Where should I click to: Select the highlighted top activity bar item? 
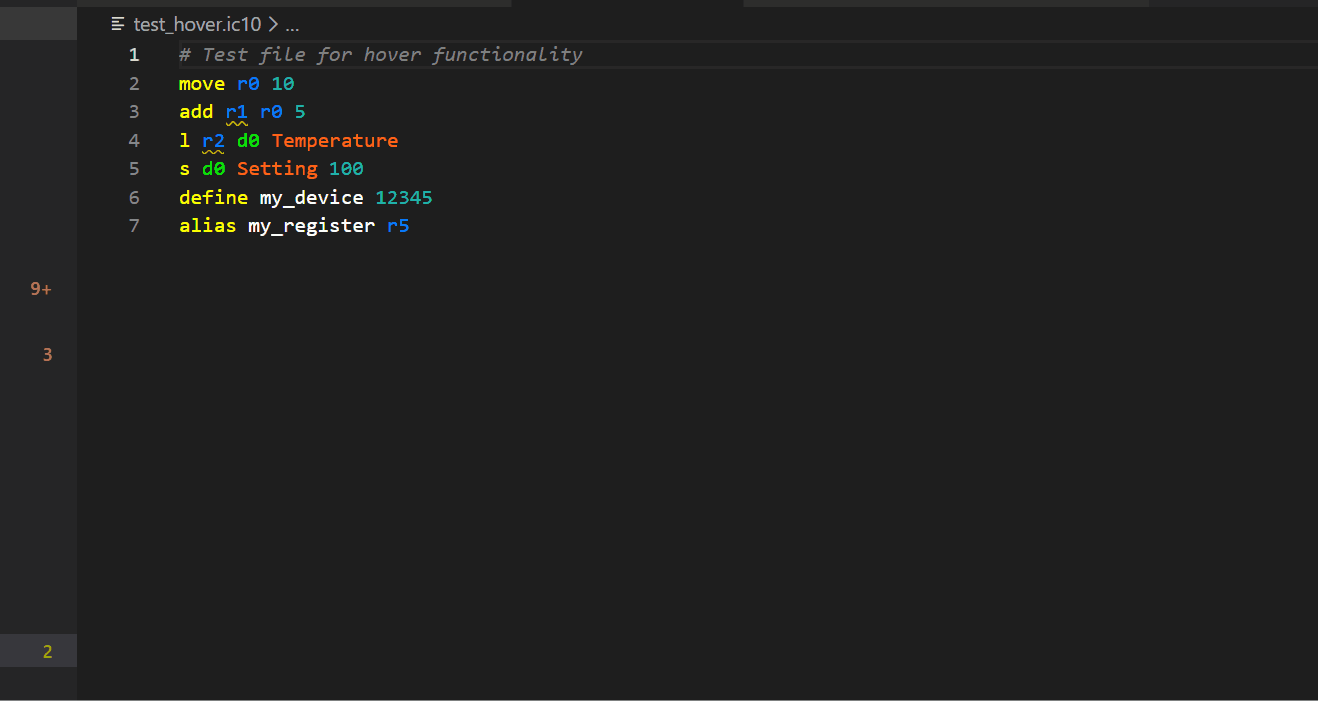pyautogui.click(x=39, y=22)
